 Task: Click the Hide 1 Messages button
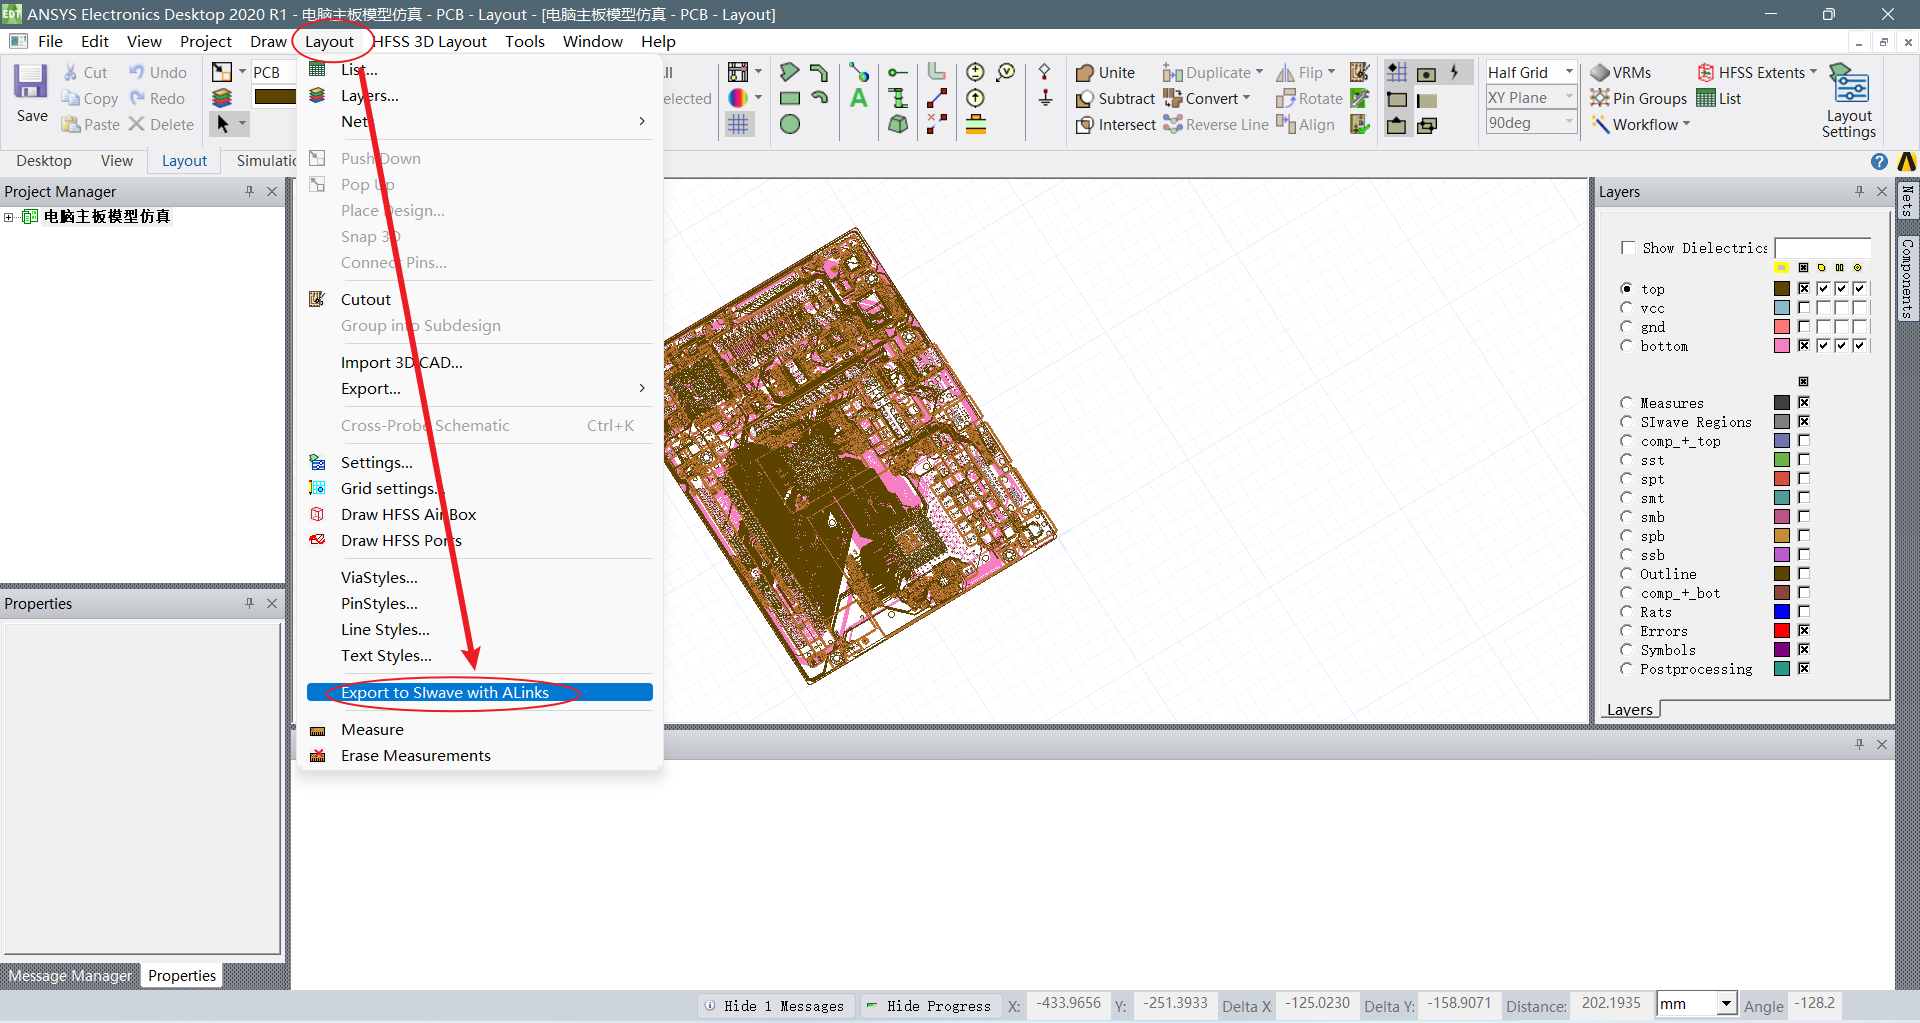pos(774,1006)
